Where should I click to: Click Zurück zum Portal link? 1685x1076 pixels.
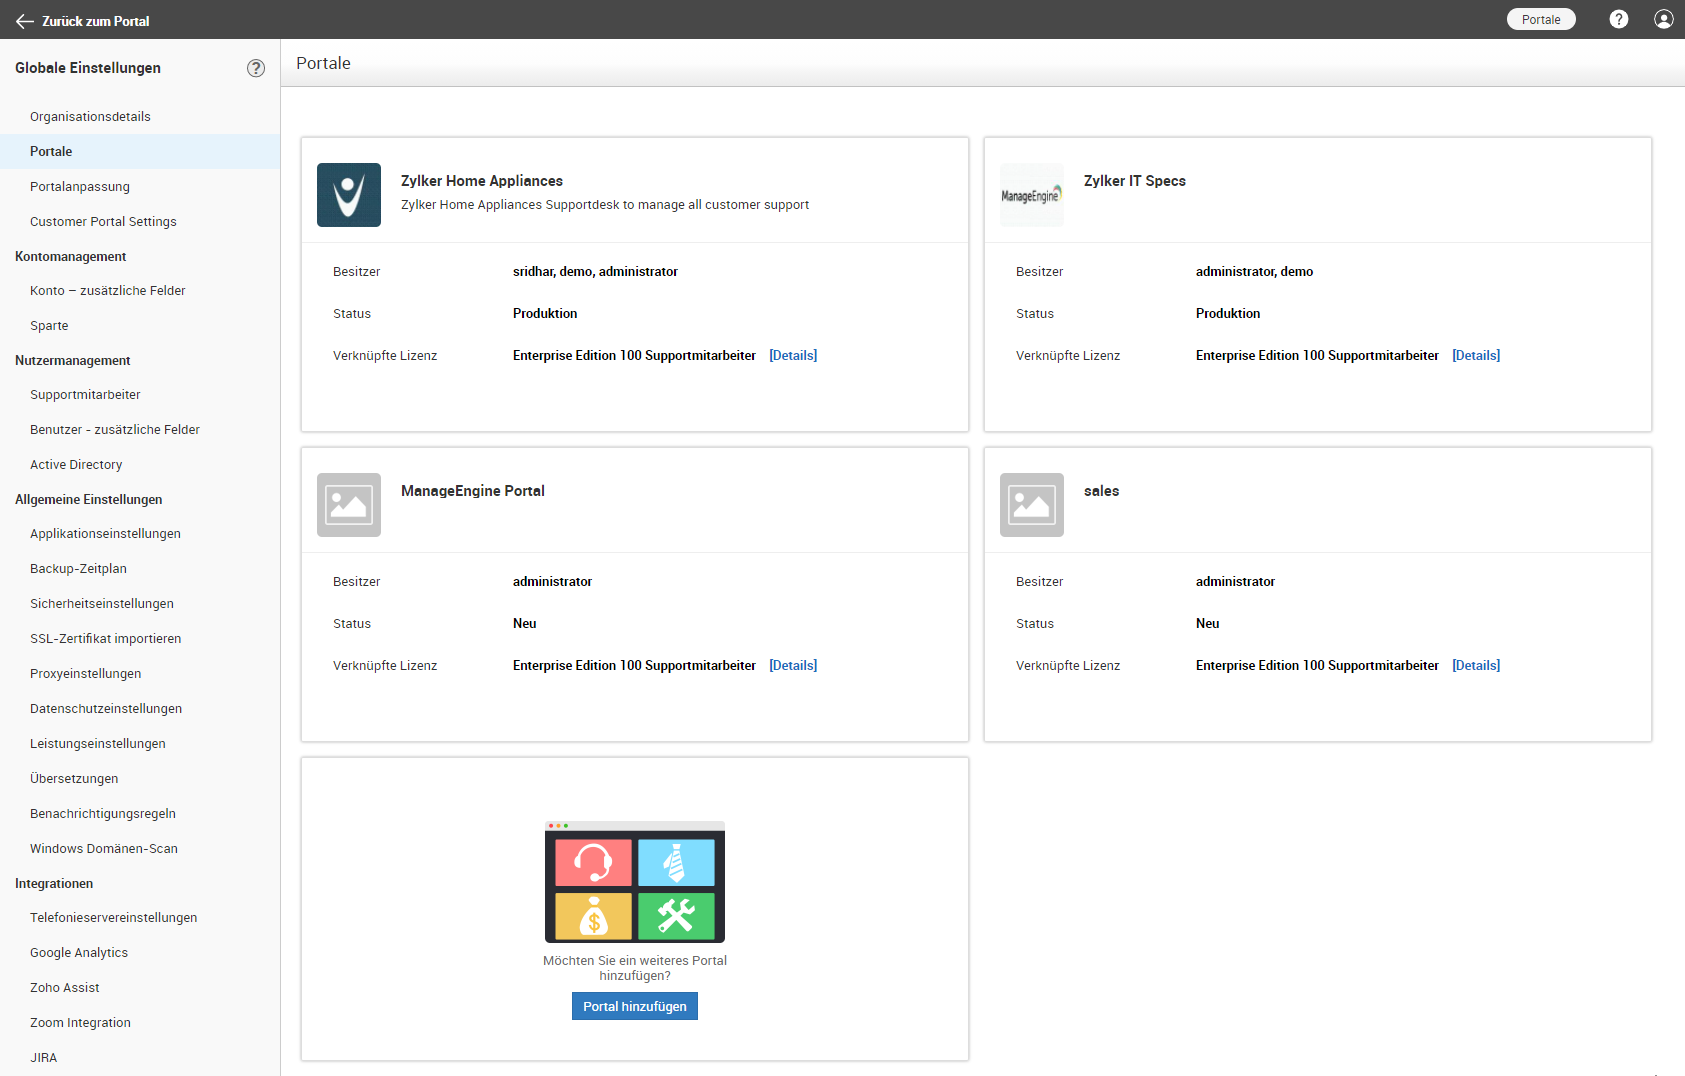96,21
